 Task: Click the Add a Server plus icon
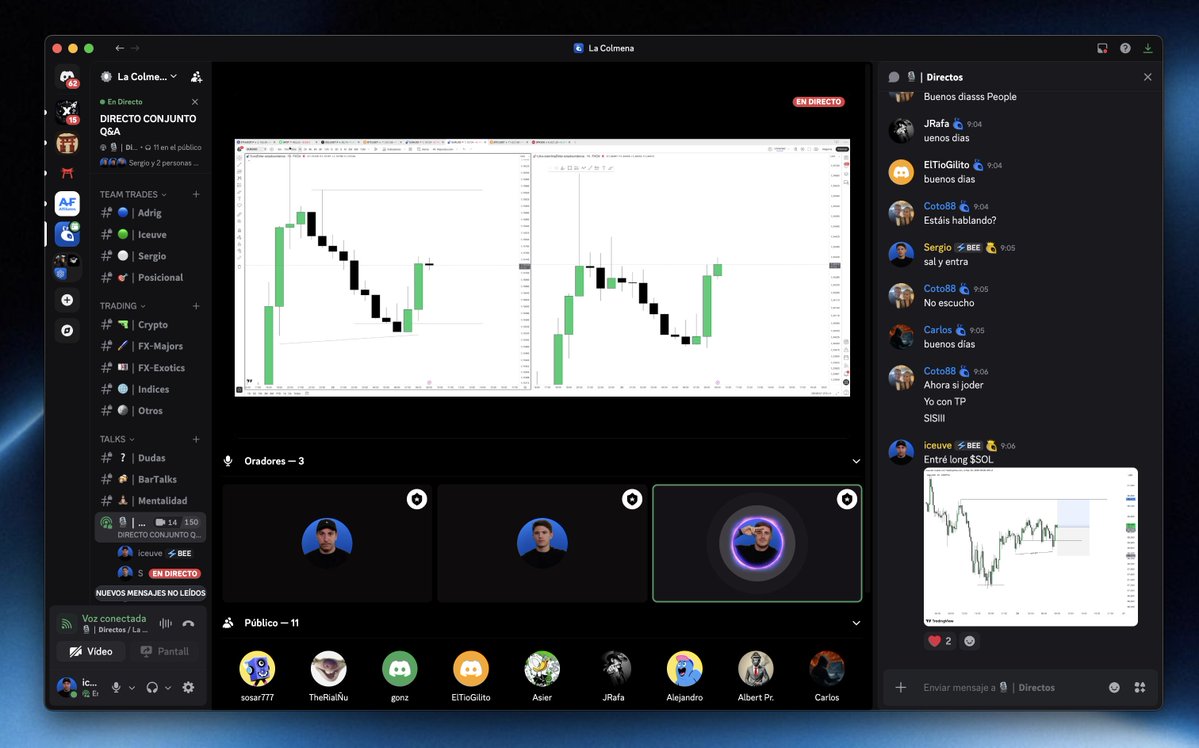pos(67,300)
